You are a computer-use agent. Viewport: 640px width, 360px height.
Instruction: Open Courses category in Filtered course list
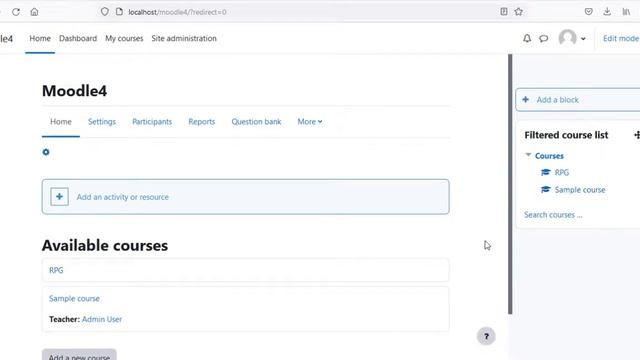pyautogui.click(x=549, y=156)
